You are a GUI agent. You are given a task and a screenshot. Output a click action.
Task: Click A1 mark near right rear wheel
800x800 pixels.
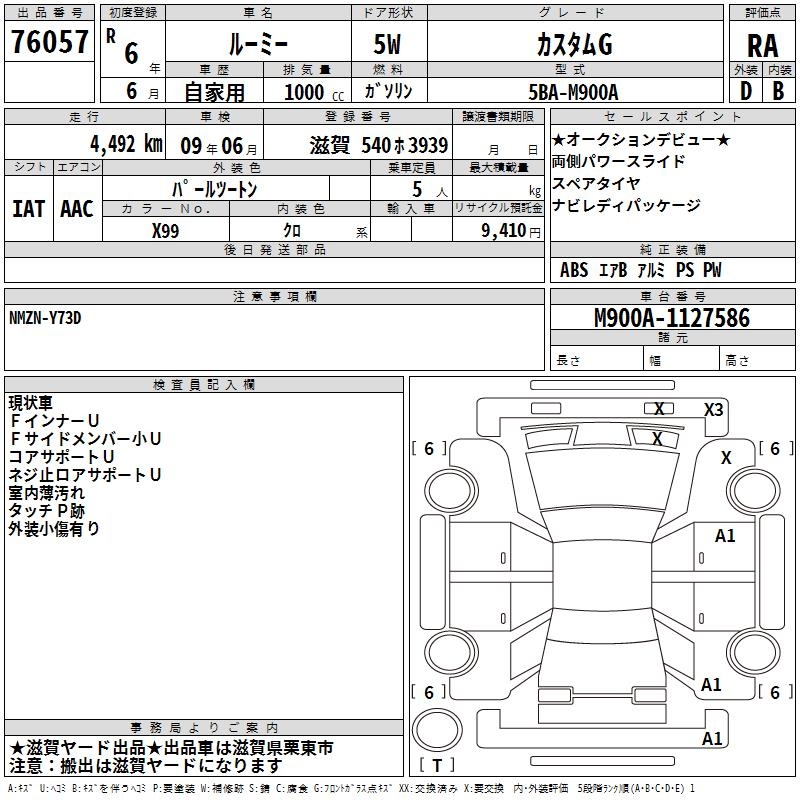point(711,684)
